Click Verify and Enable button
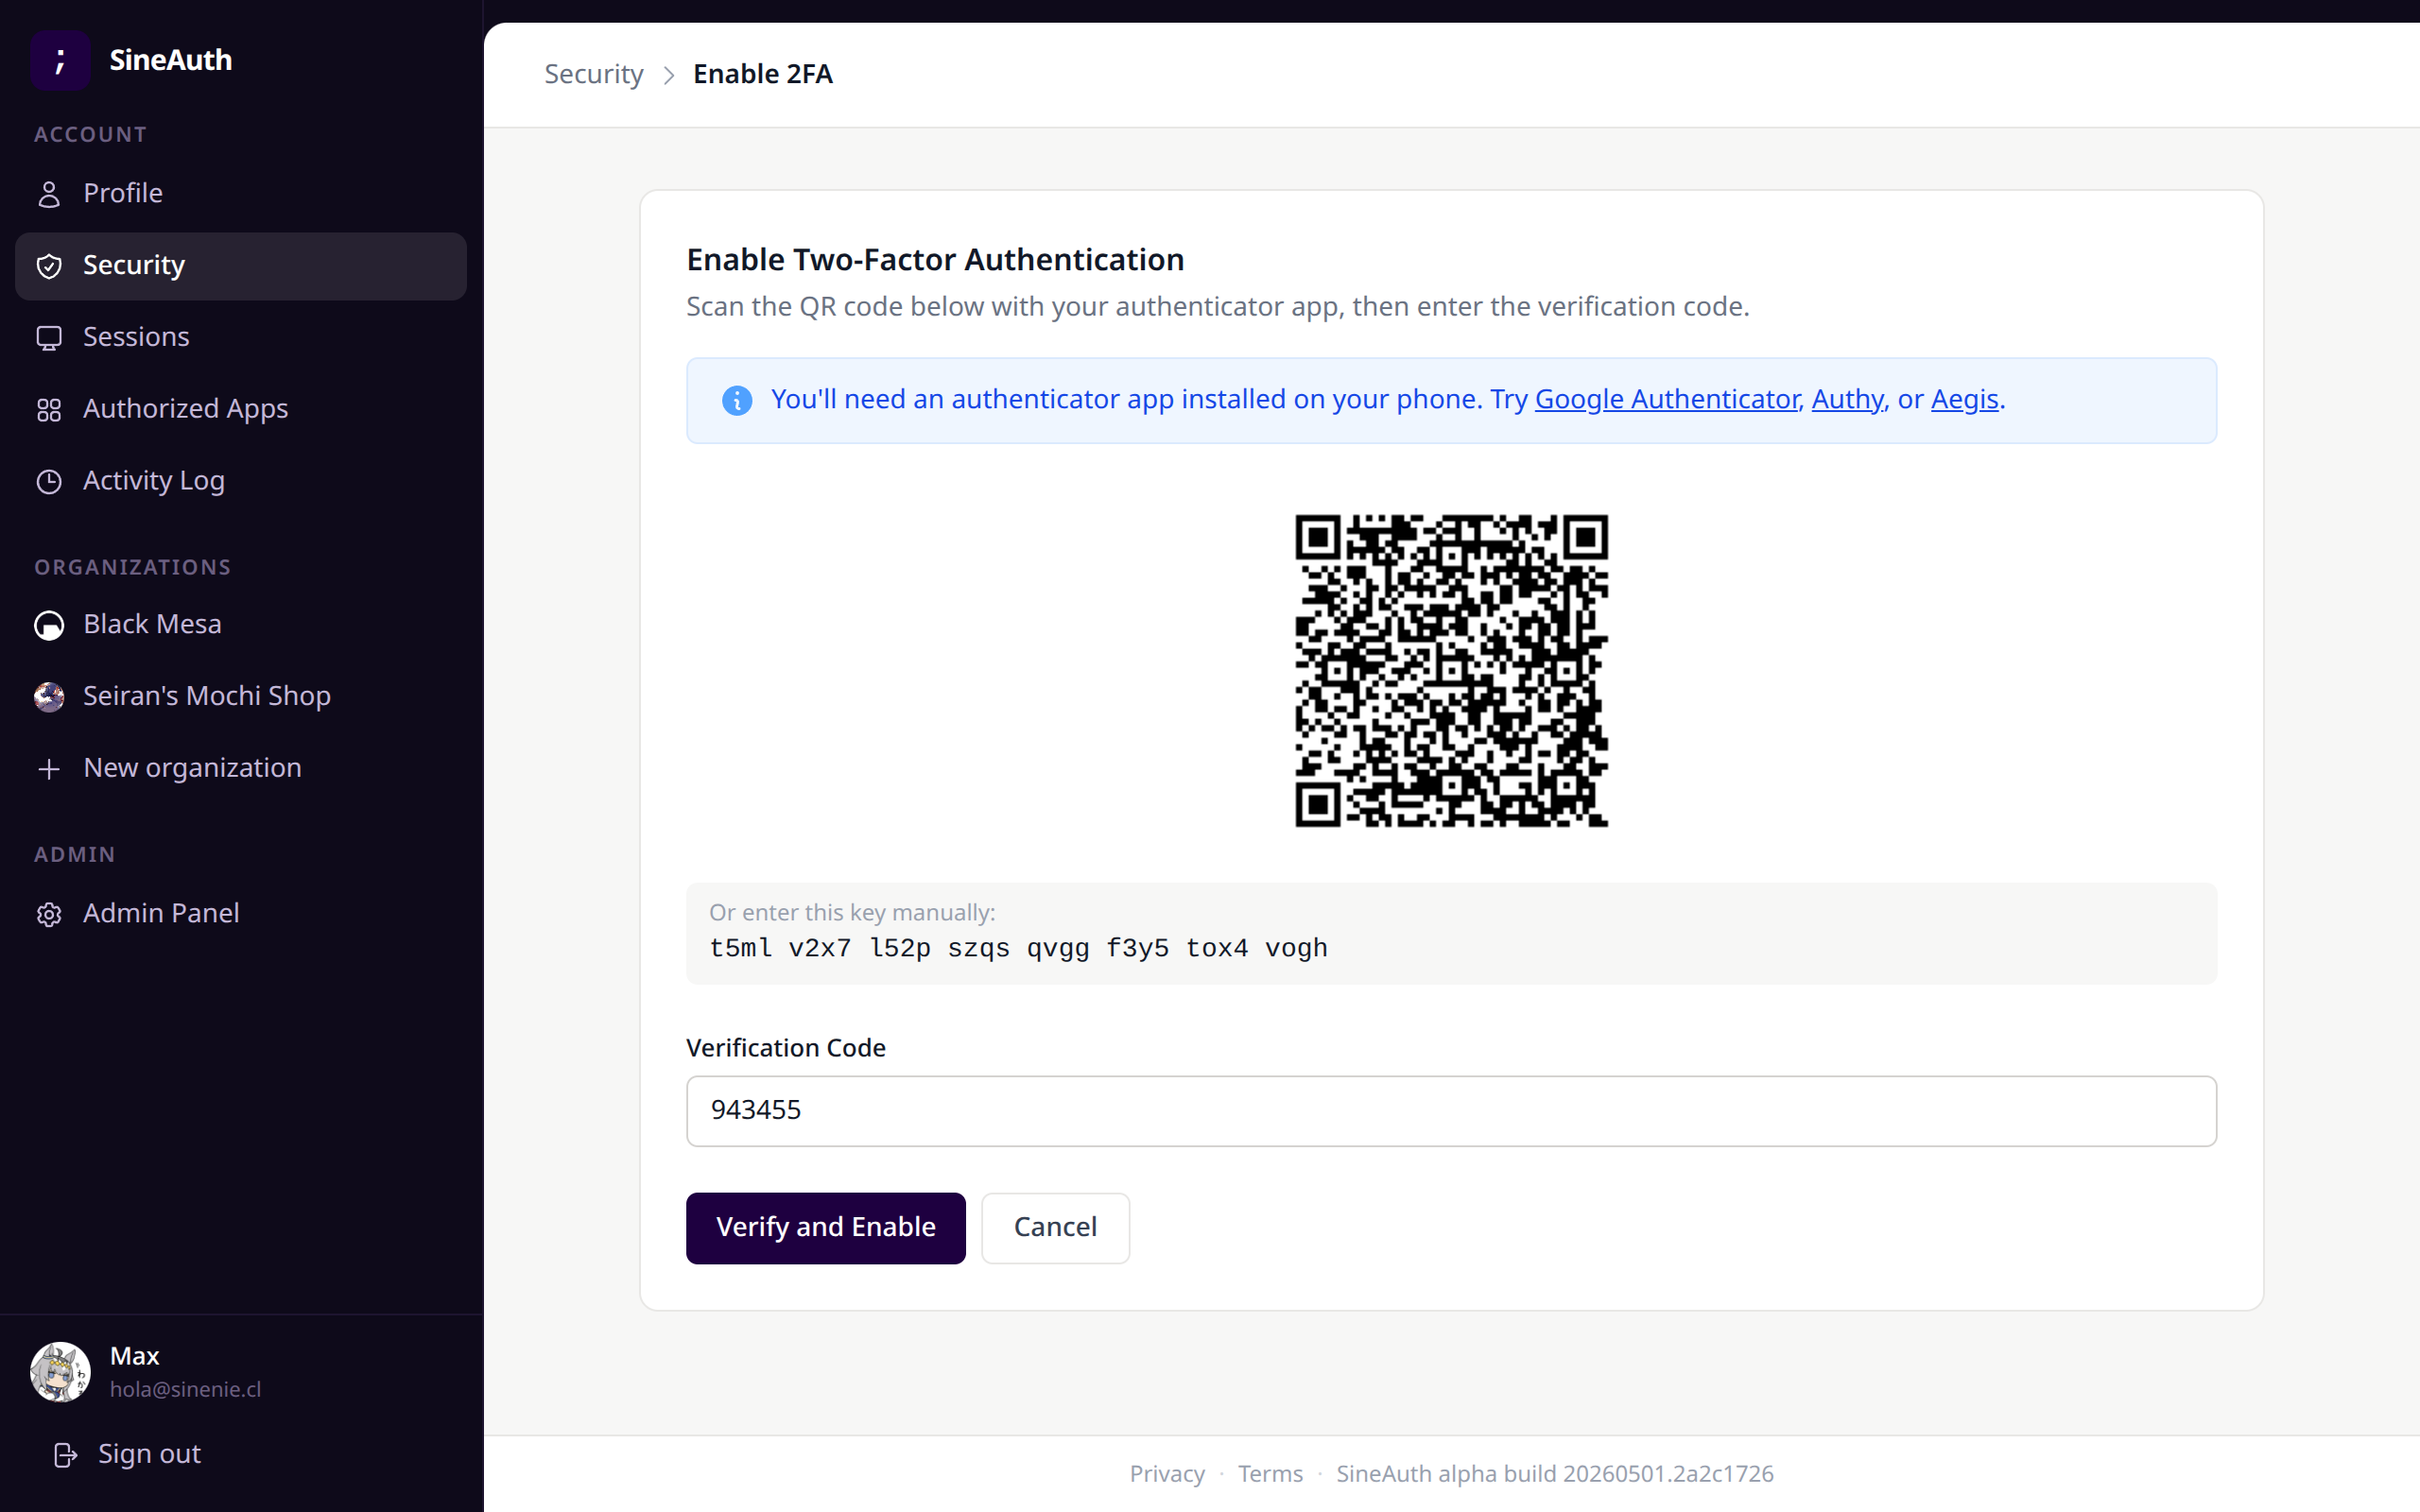The image size is (2420, 1512). (x=826, y=1228)
